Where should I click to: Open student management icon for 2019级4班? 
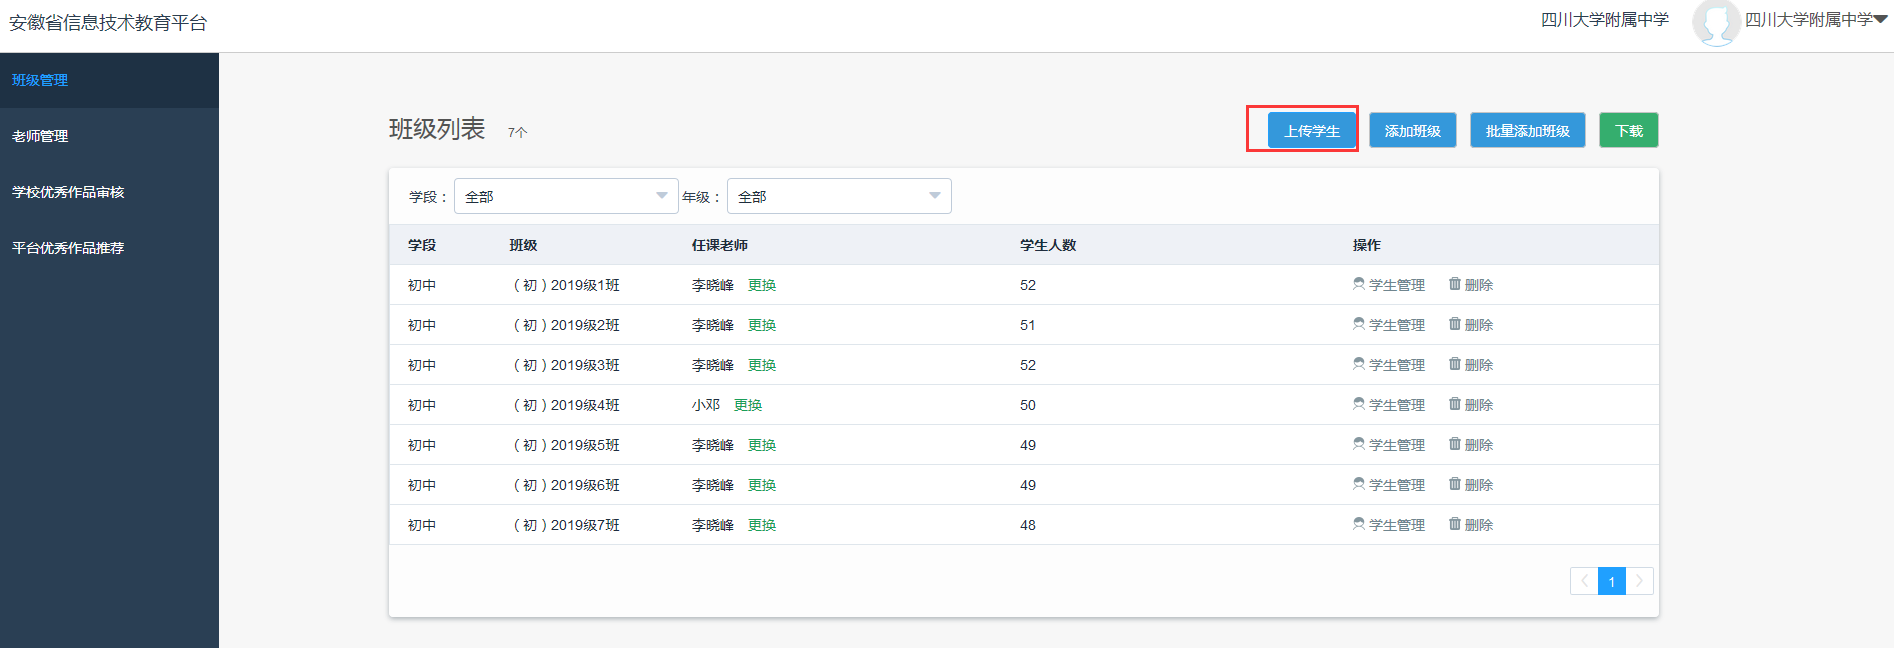click(1359, 404)
